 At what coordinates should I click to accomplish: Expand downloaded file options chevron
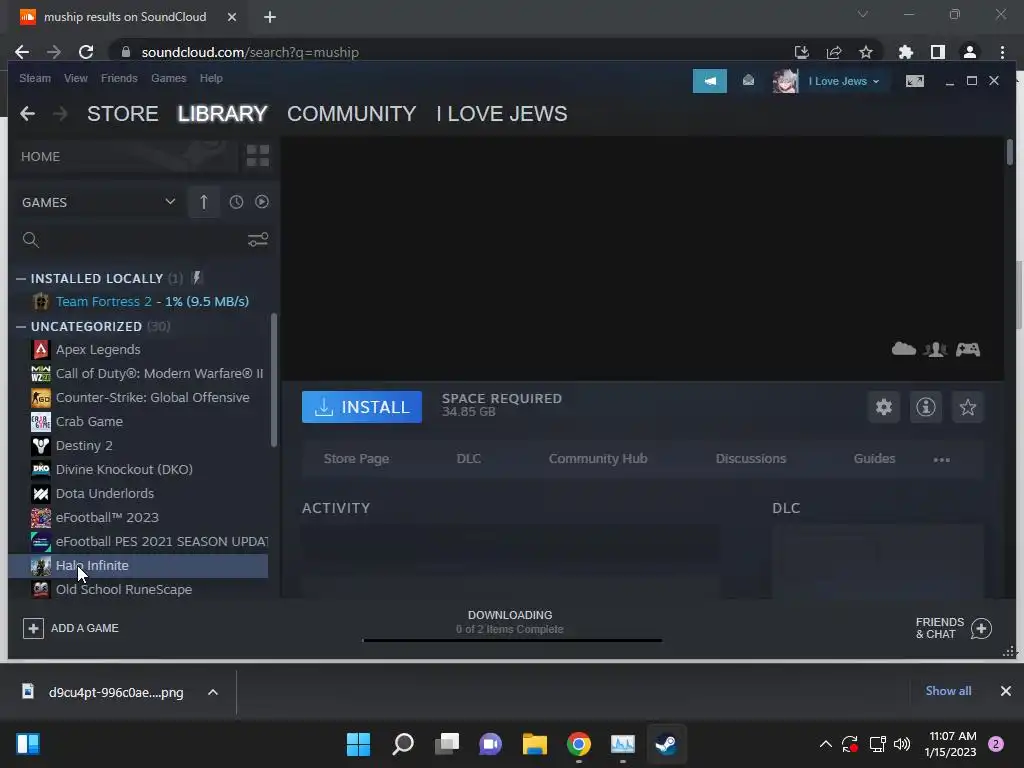213,692
